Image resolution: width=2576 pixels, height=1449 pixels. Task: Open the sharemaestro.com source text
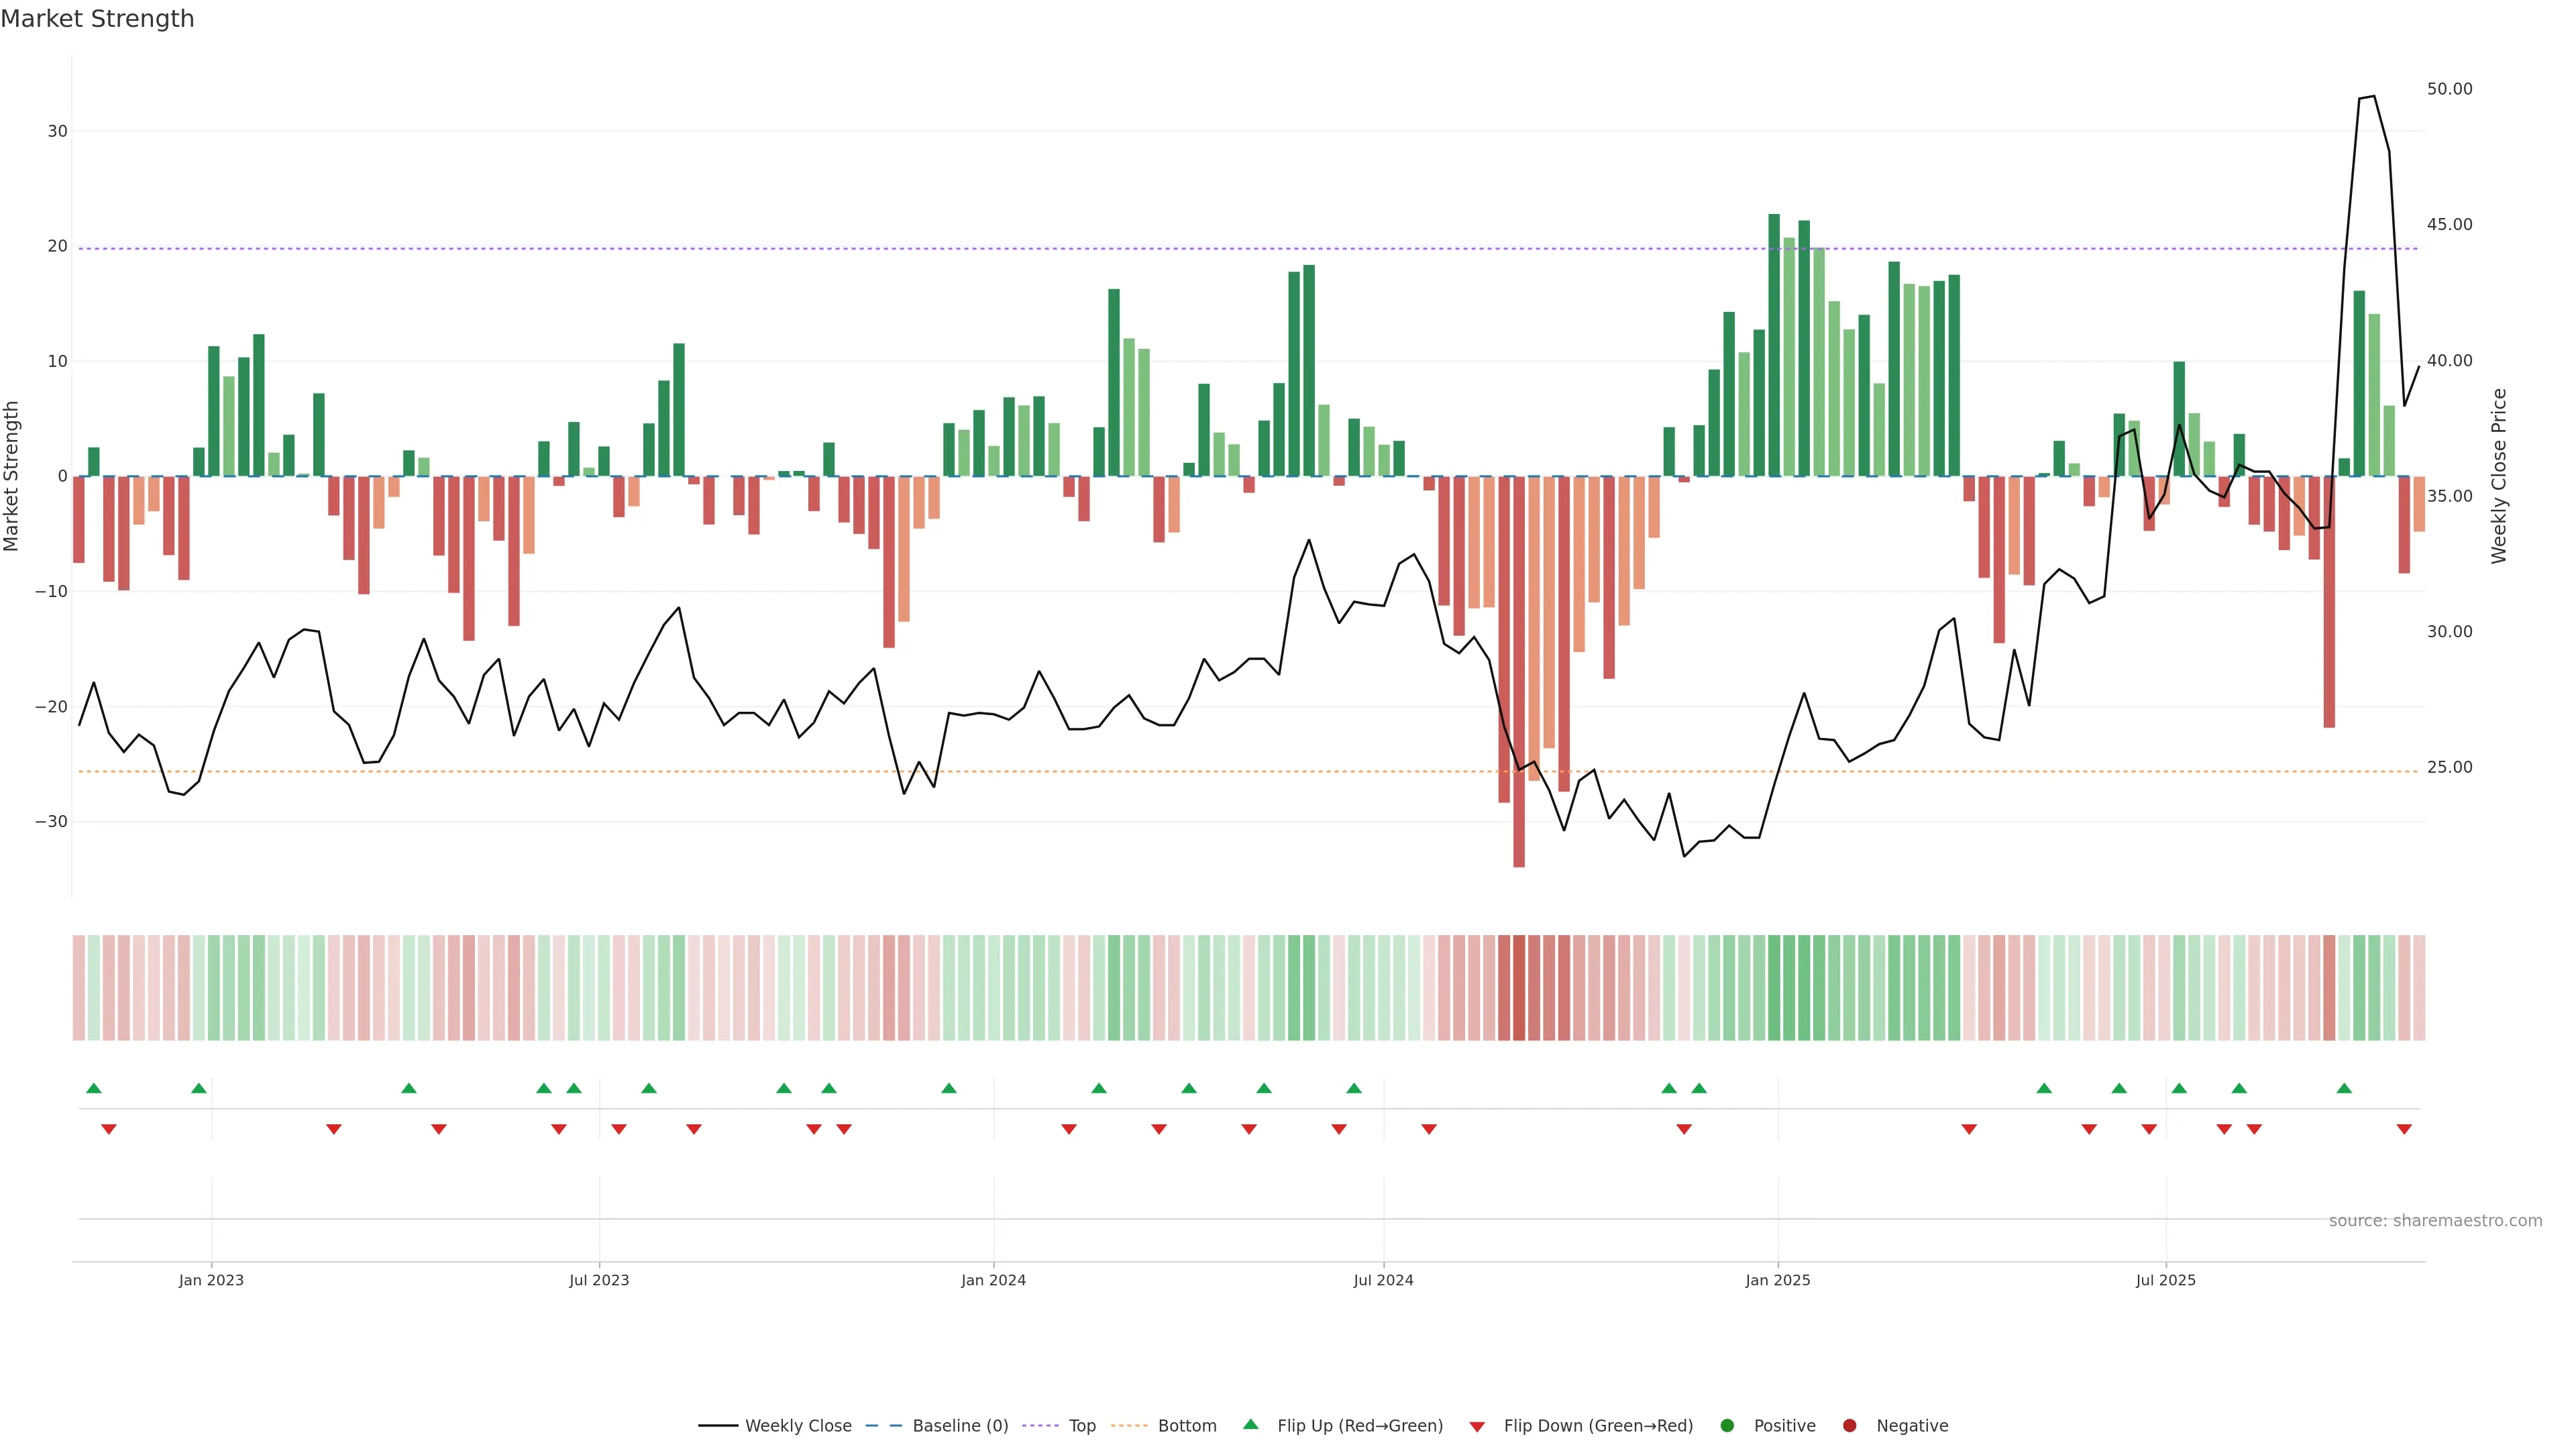(x=2435, y=1220)
